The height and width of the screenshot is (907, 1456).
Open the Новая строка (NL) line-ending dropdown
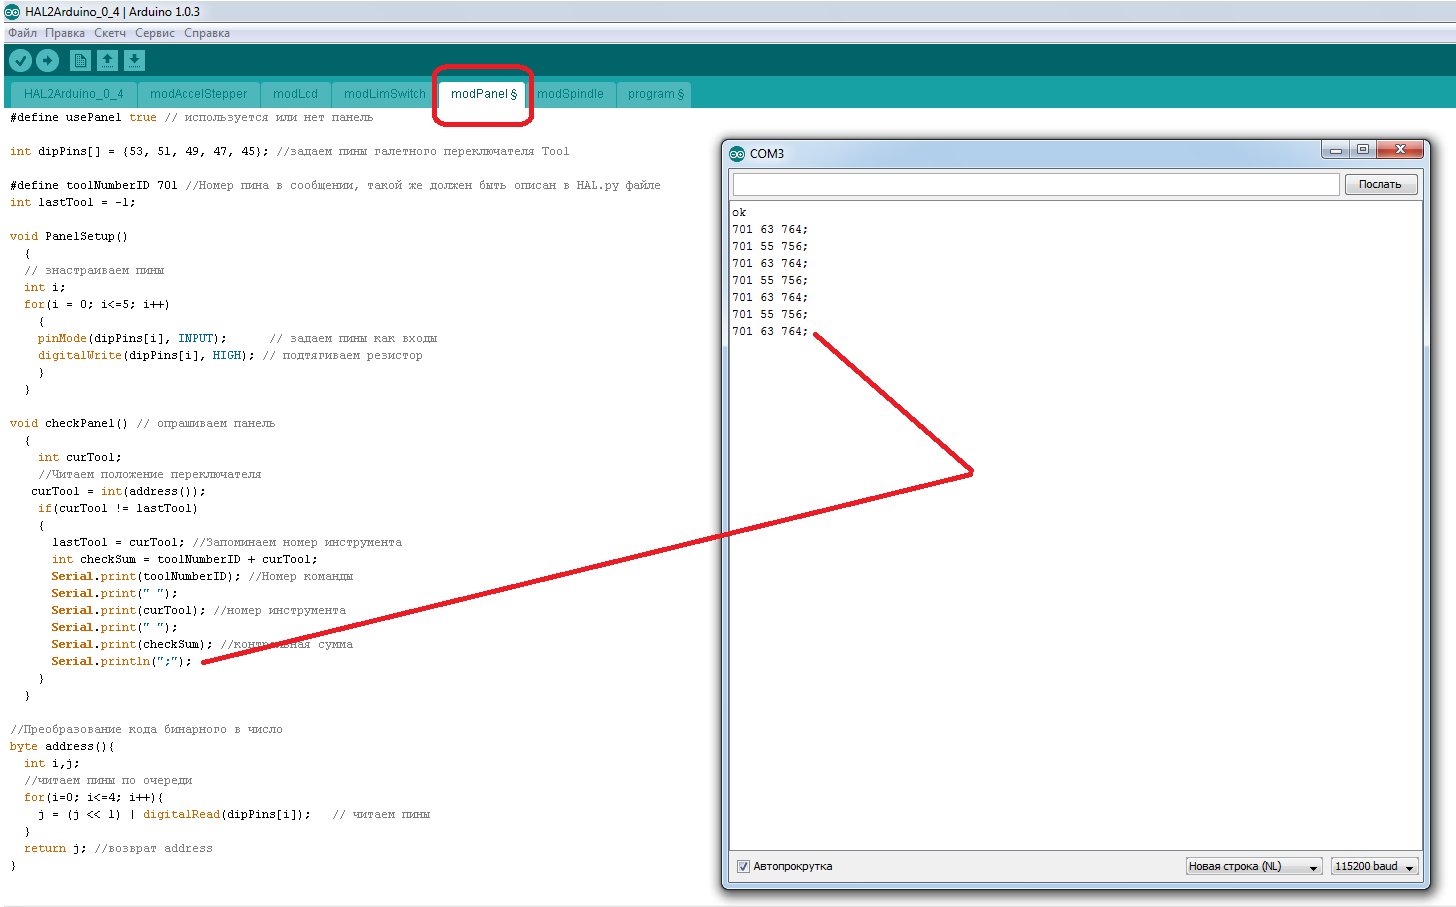coord(1254,866)
